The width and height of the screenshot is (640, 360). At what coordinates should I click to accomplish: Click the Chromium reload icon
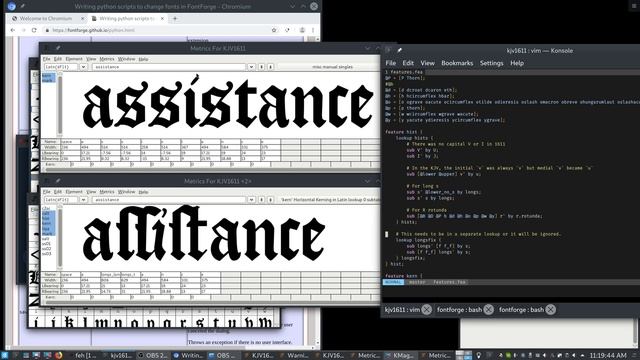tap(34, 30)
